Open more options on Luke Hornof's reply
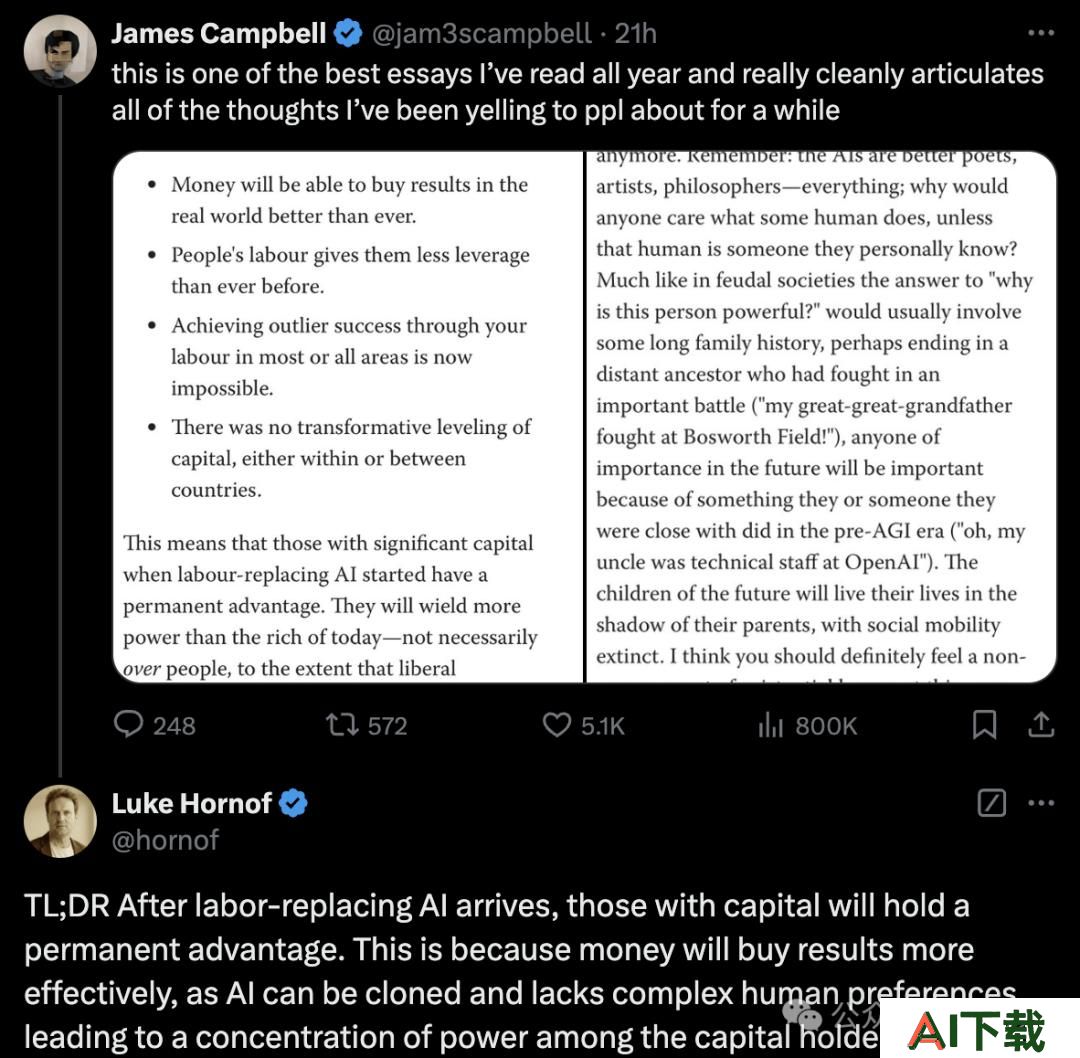Screen dimensions: 1080x1058 [x=1040, y=802]
